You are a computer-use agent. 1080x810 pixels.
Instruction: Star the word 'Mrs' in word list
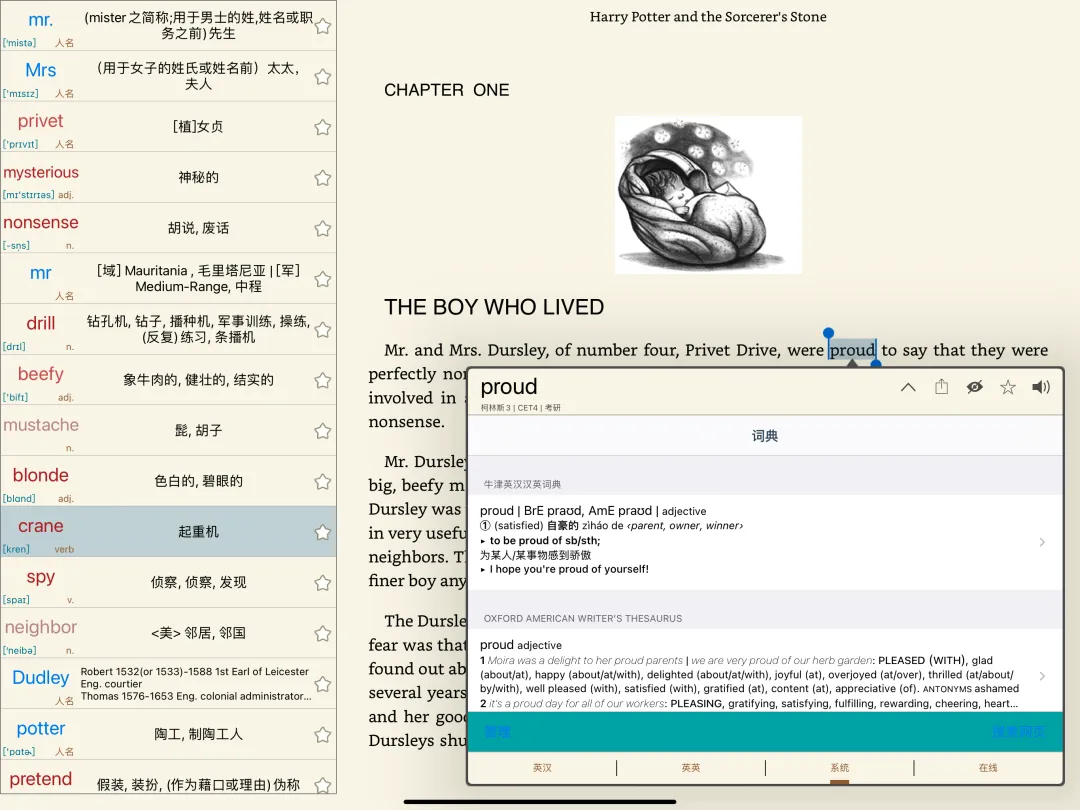pyautogui.click(x=322, y=76)
